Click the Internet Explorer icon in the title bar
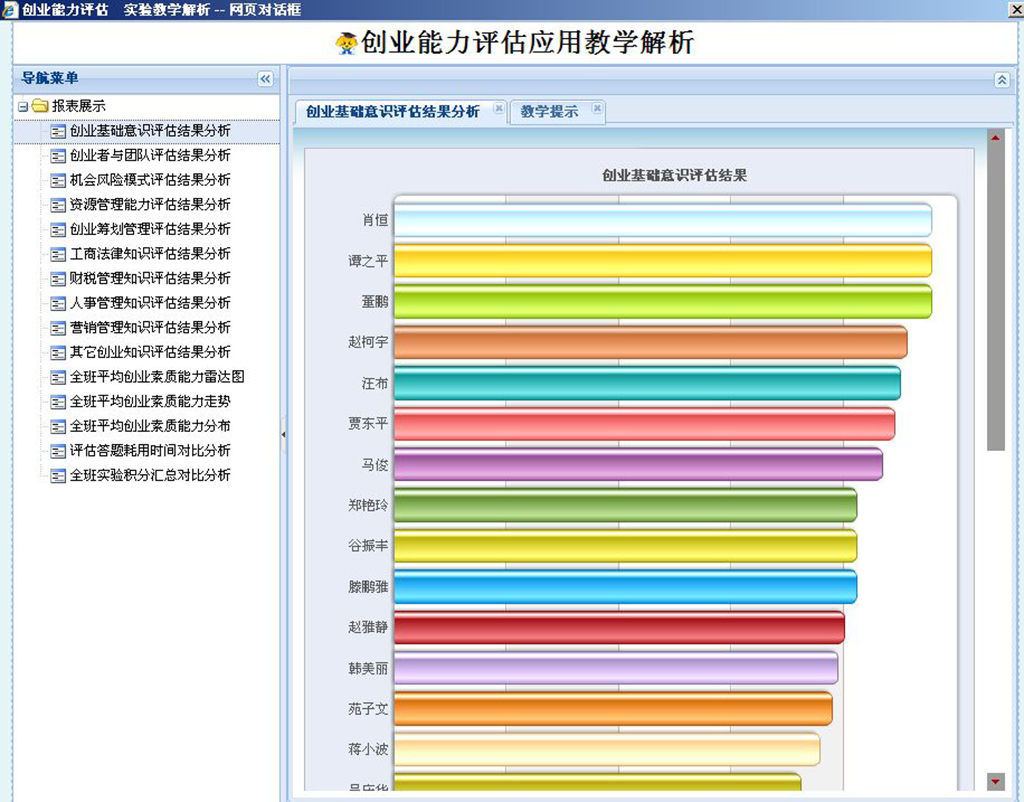The height and width of the screenshot is (802, 1024). pos(10,10)
